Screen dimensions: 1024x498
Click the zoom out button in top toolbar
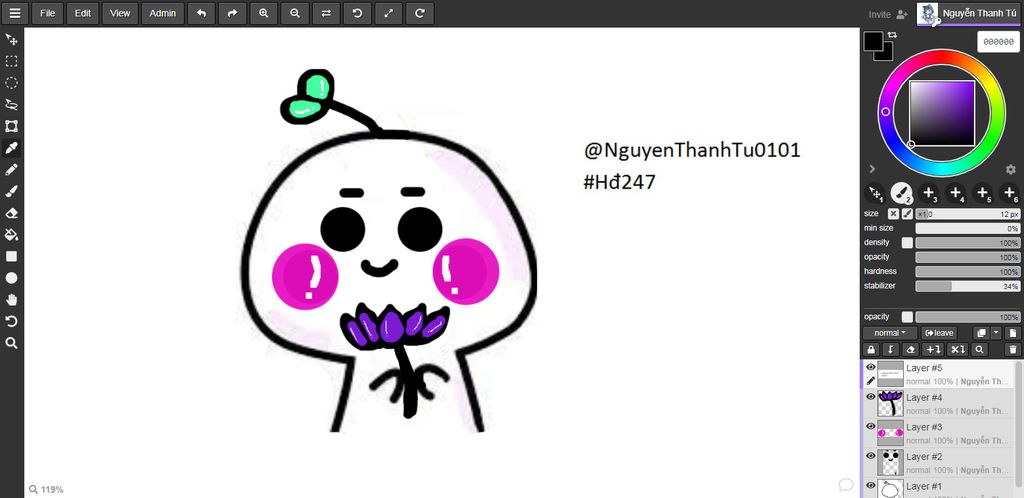[295, 13]
